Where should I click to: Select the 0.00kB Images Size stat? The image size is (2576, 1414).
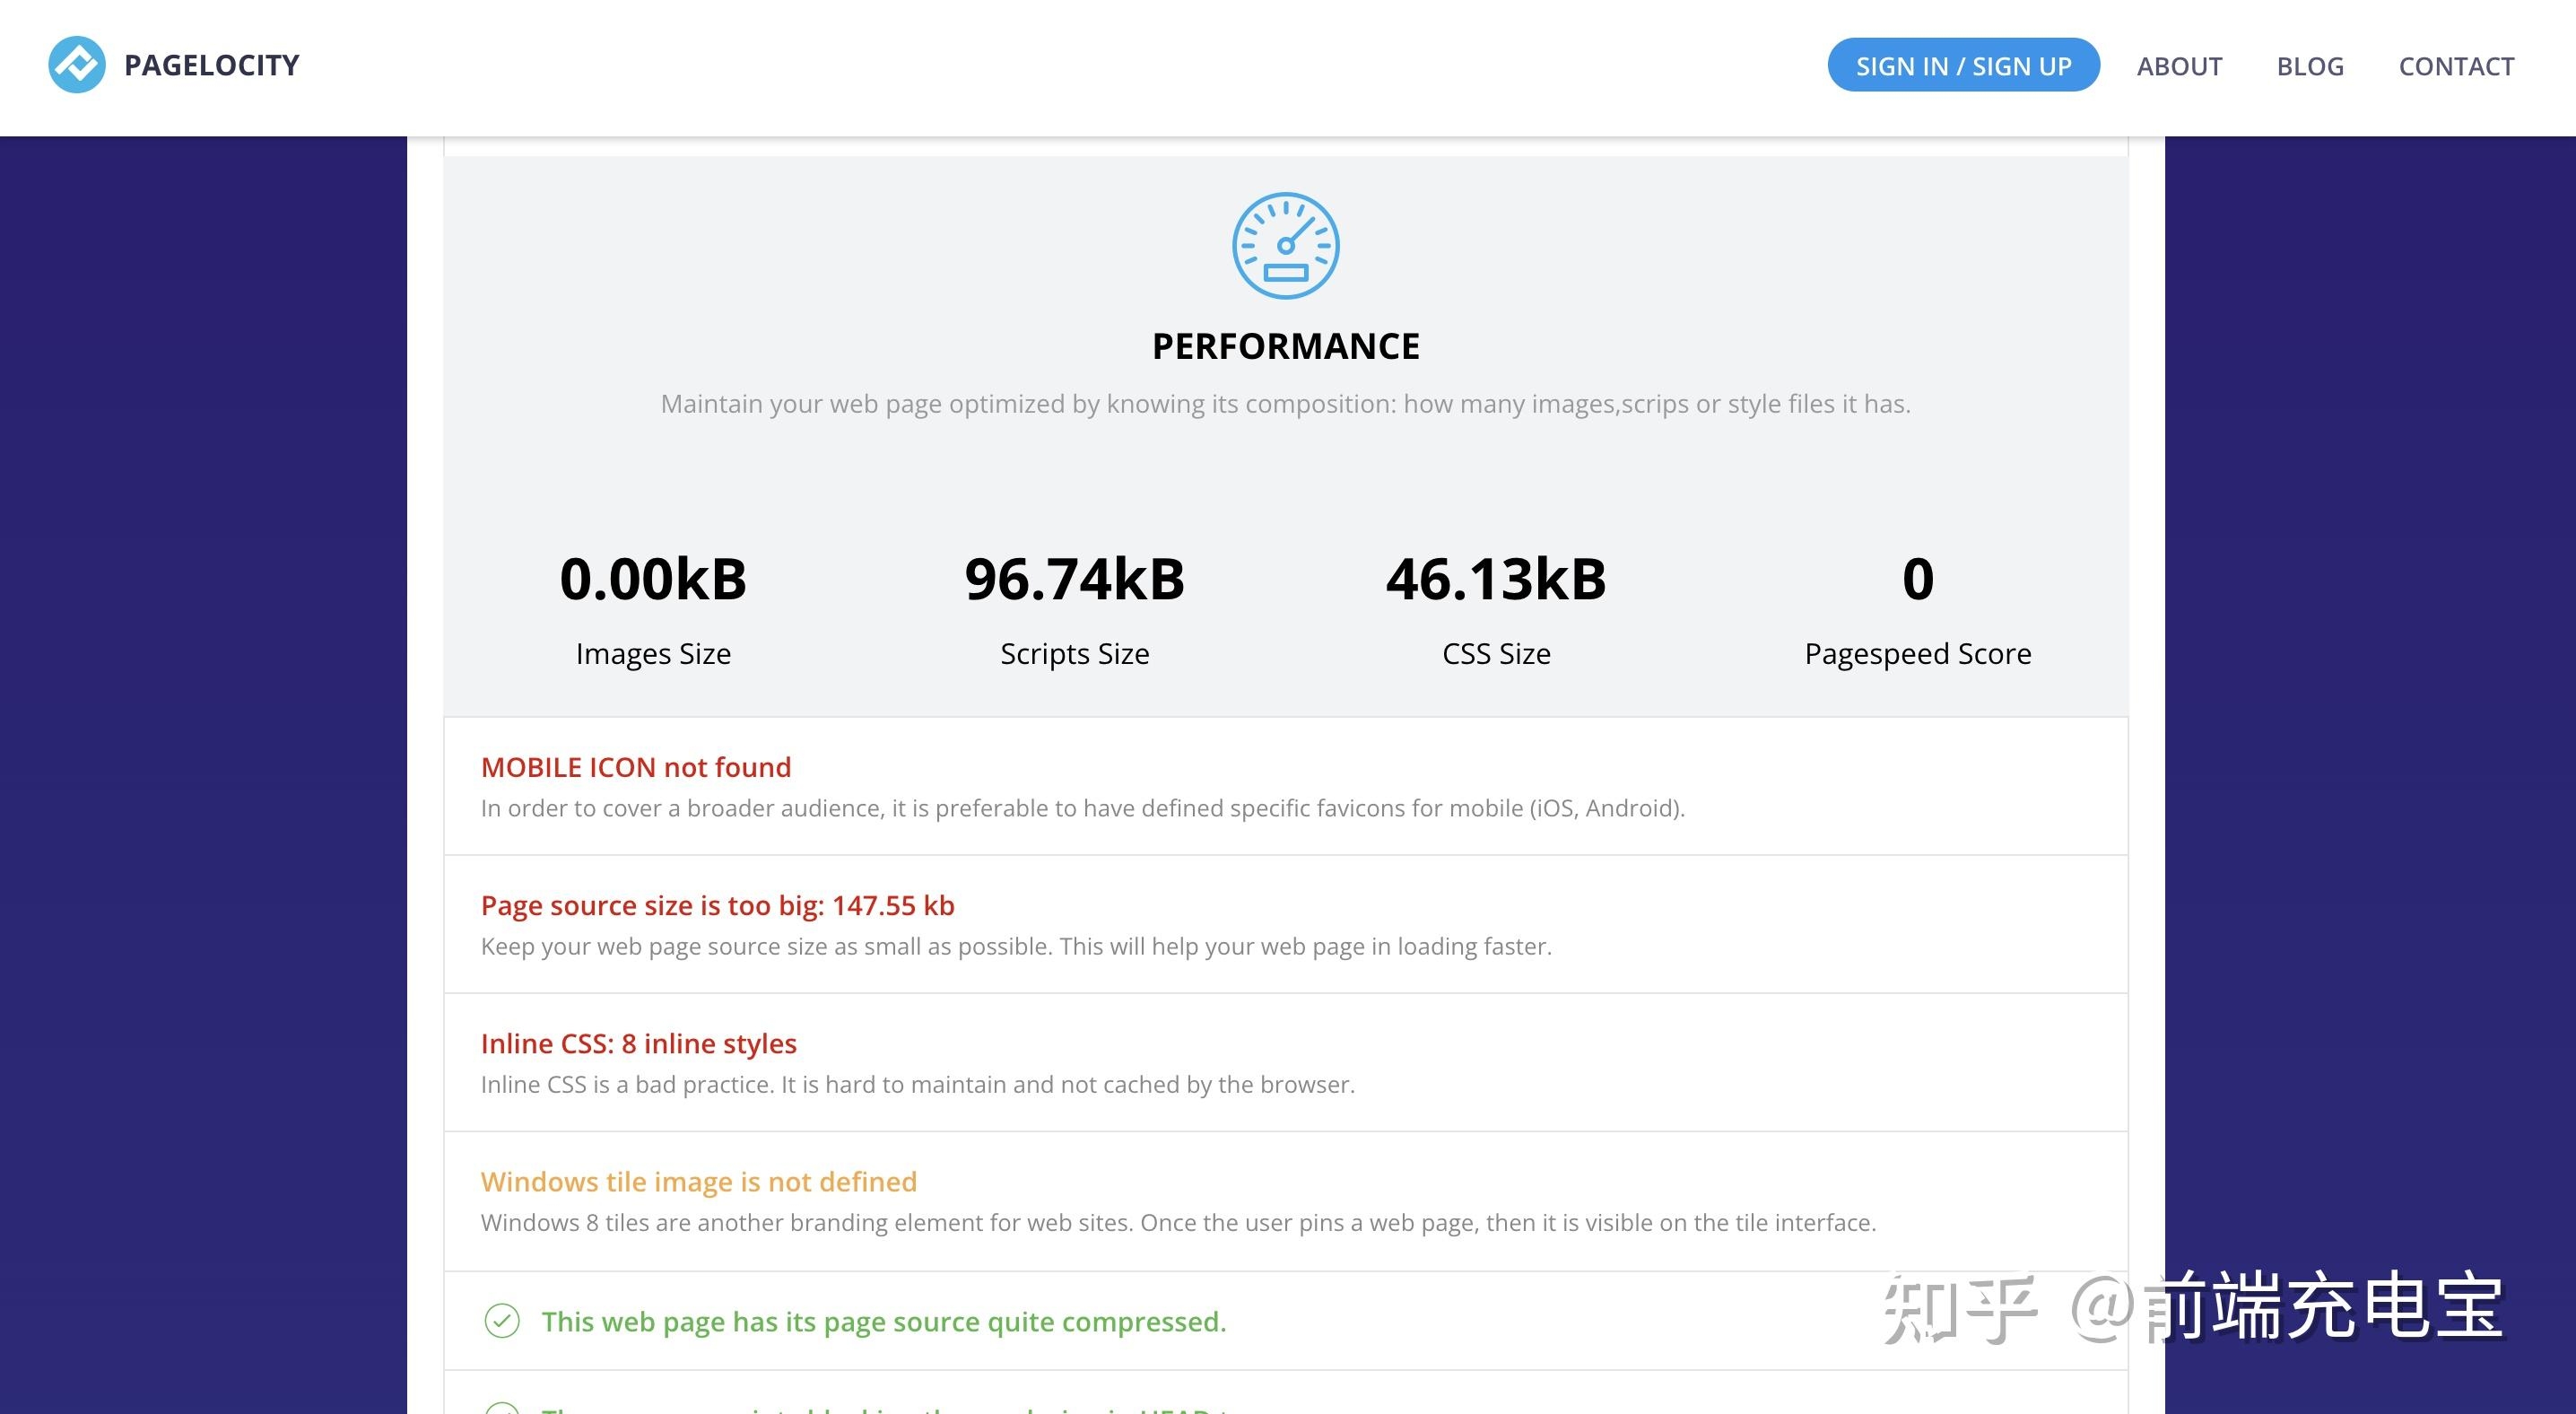[653, 579]
